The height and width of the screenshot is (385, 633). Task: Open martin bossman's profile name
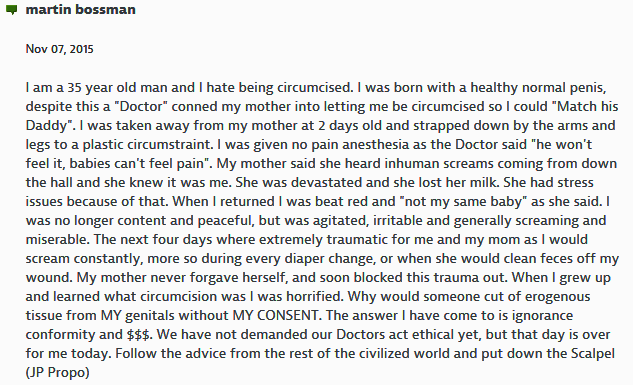click(81, 9)
